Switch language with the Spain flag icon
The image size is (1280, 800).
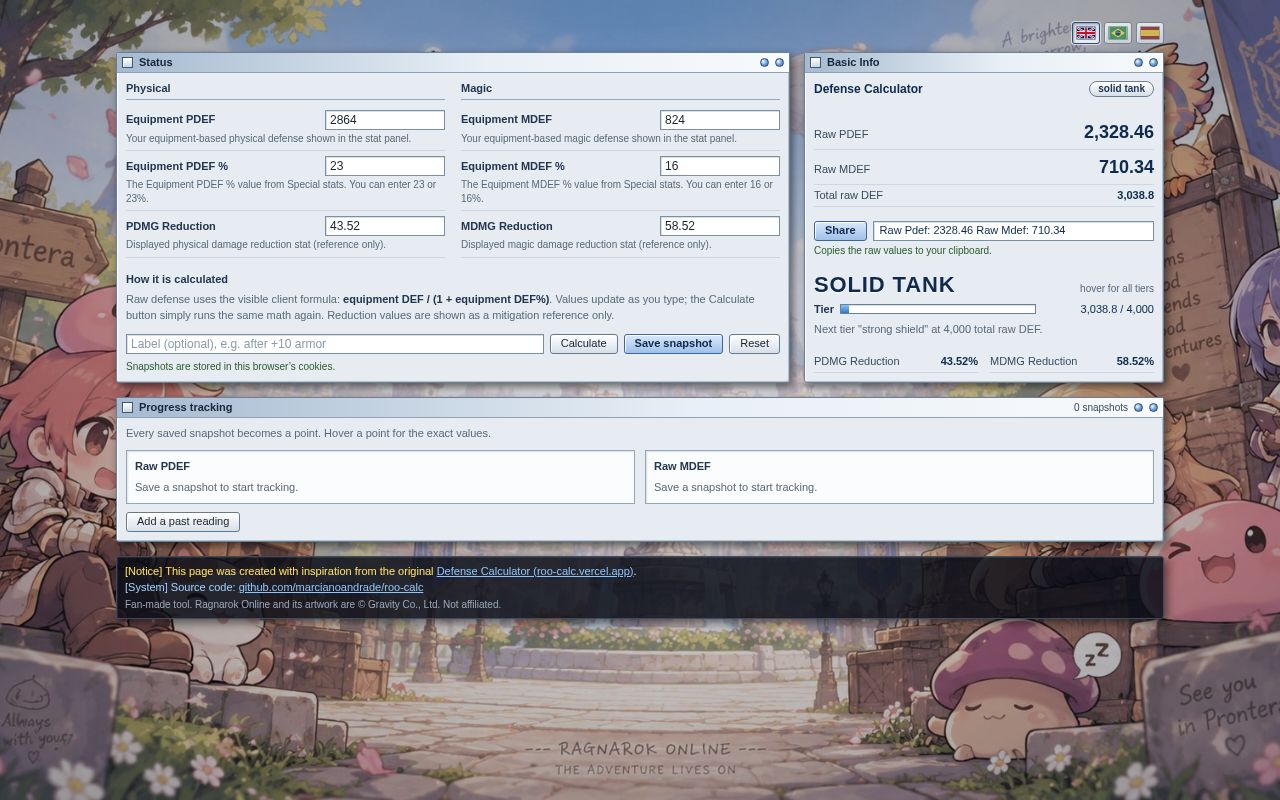(1150, 33)
